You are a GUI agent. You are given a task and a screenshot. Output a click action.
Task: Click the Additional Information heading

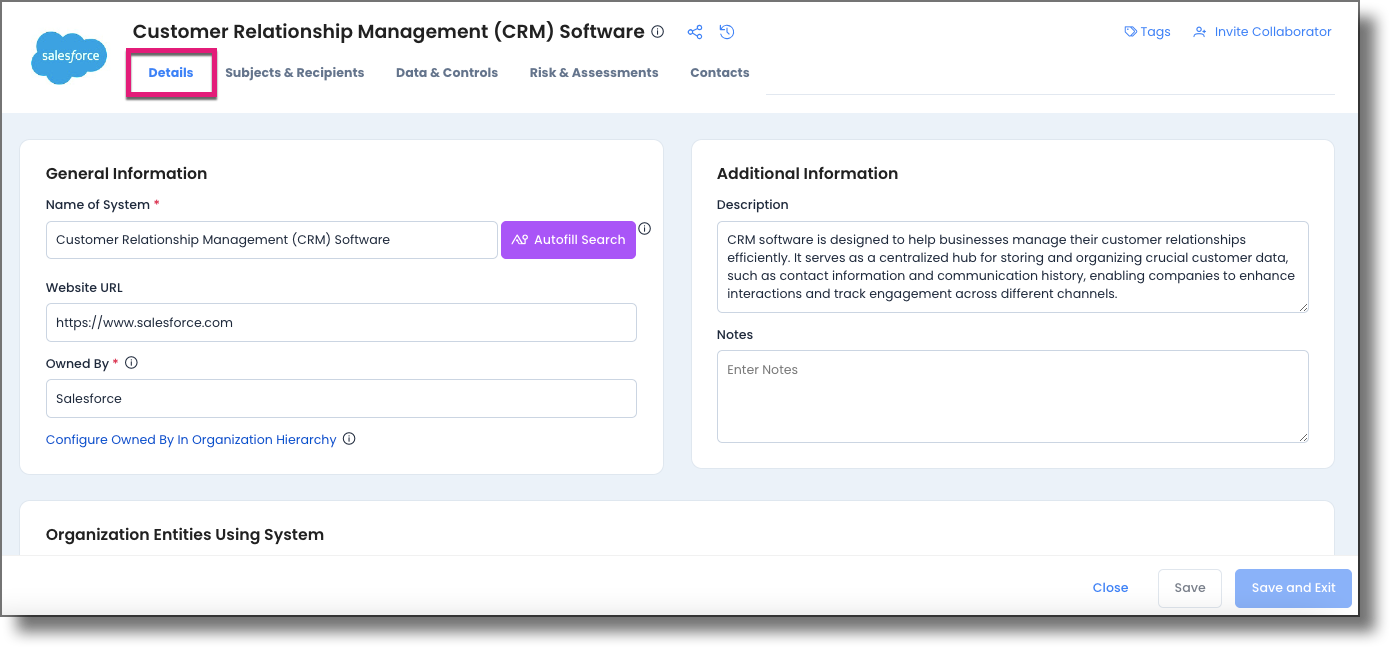point(807,173)
